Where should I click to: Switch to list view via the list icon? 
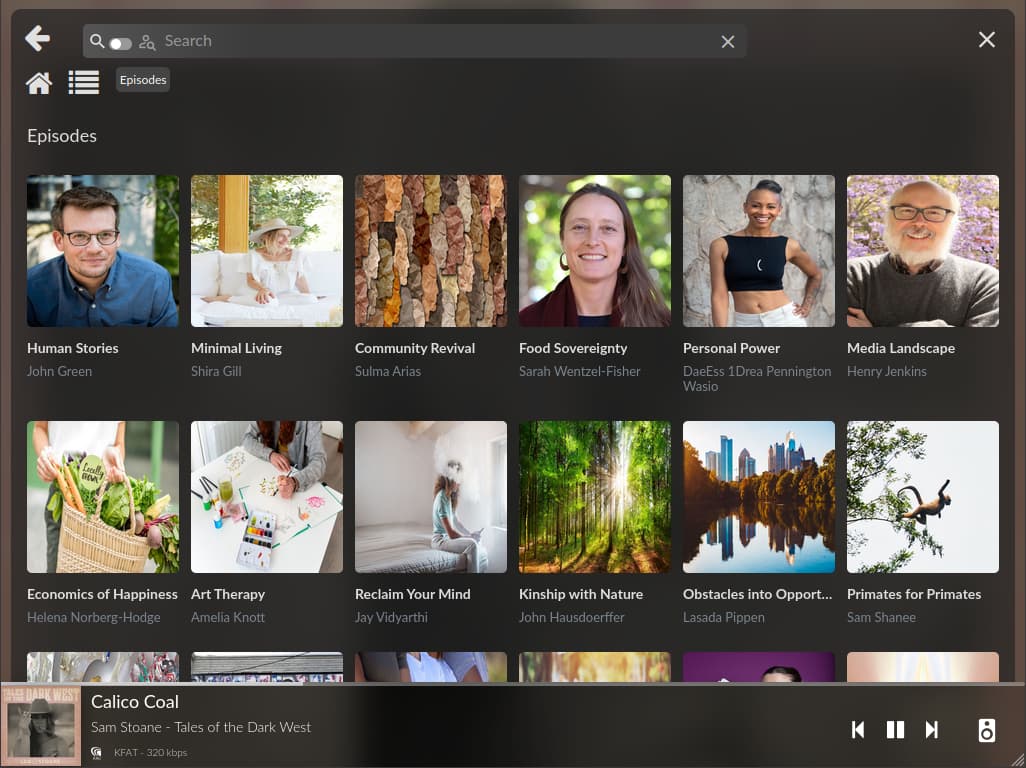(84, 83)
